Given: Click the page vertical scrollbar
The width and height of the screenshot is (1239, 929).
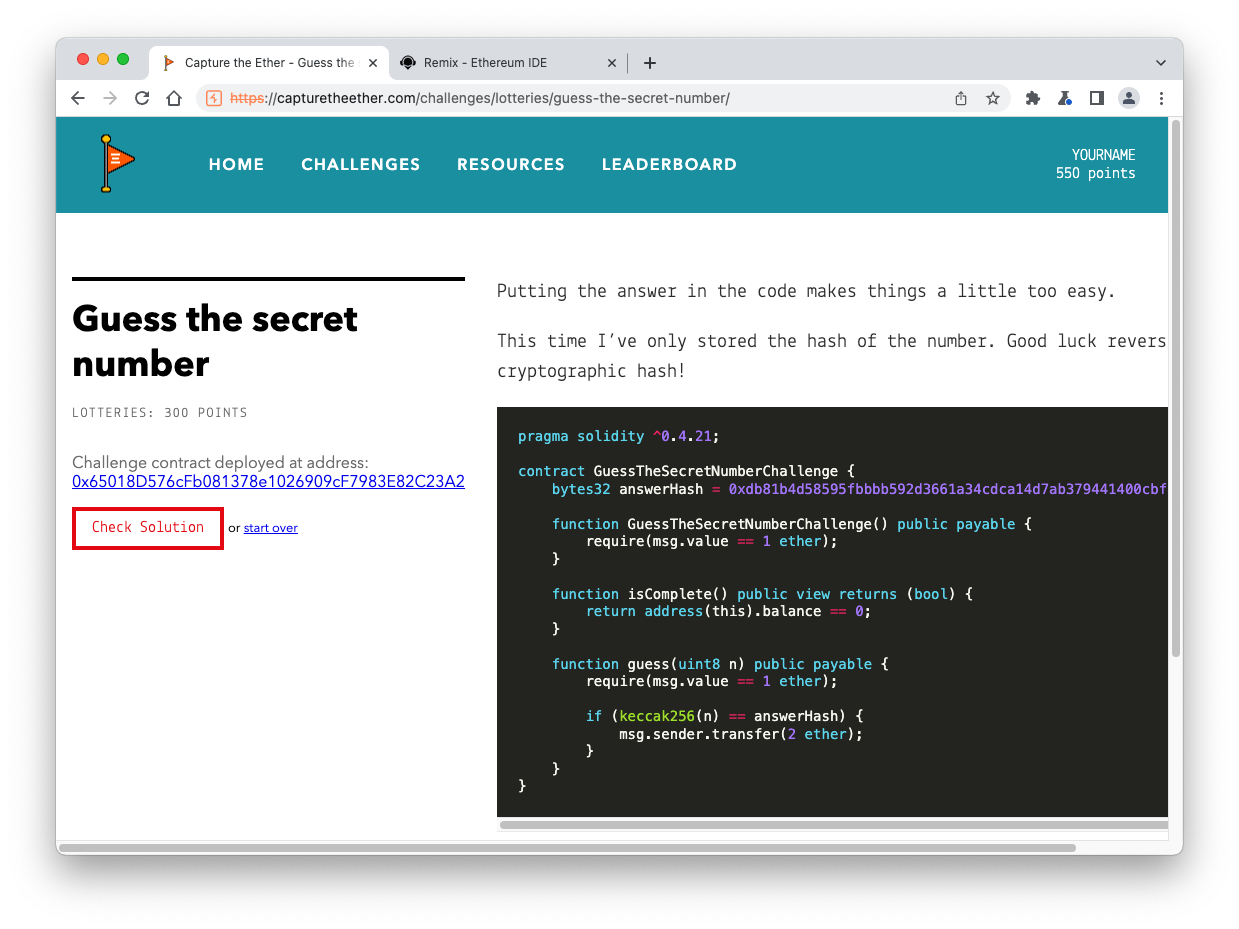Looking at the screenshot, I should [x=1176, y=389].
